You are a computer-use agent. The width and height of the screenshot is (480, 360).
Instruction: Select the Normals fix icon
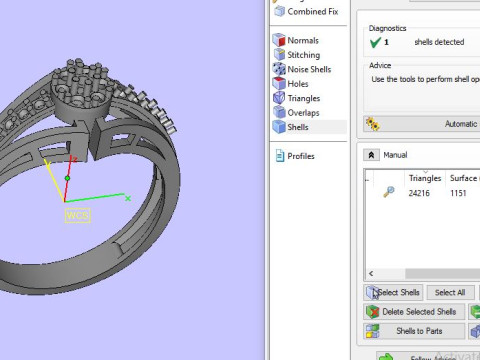point(279,40)
